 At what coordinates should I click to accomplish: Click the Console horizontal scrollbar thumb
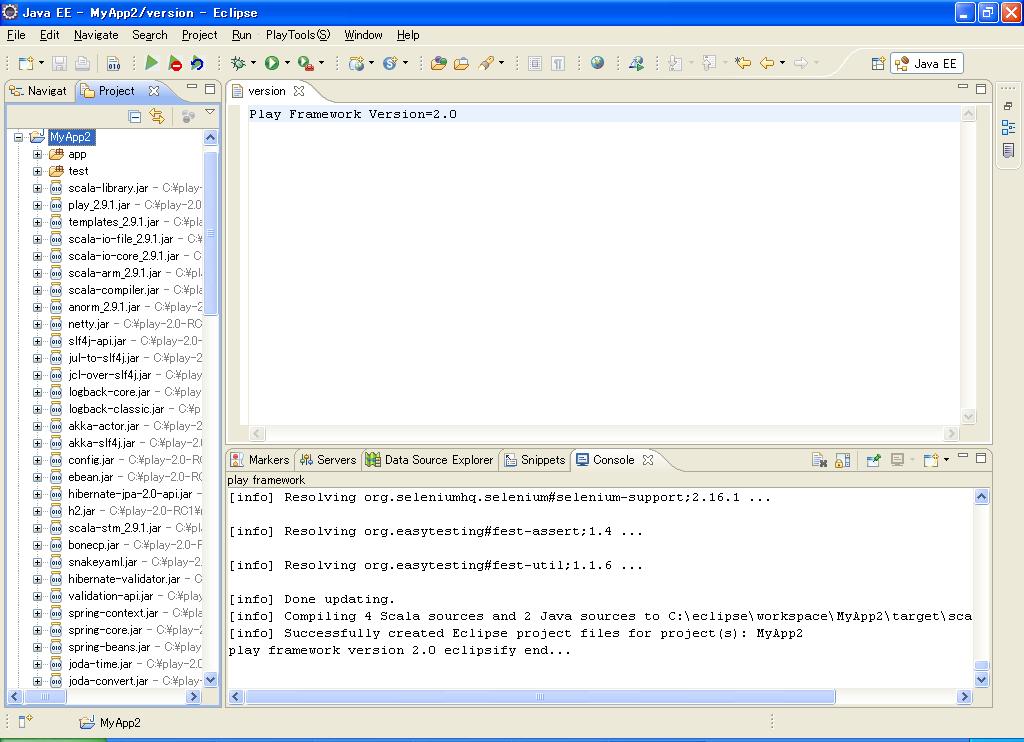pyautogui.click(x=540, y=697)
